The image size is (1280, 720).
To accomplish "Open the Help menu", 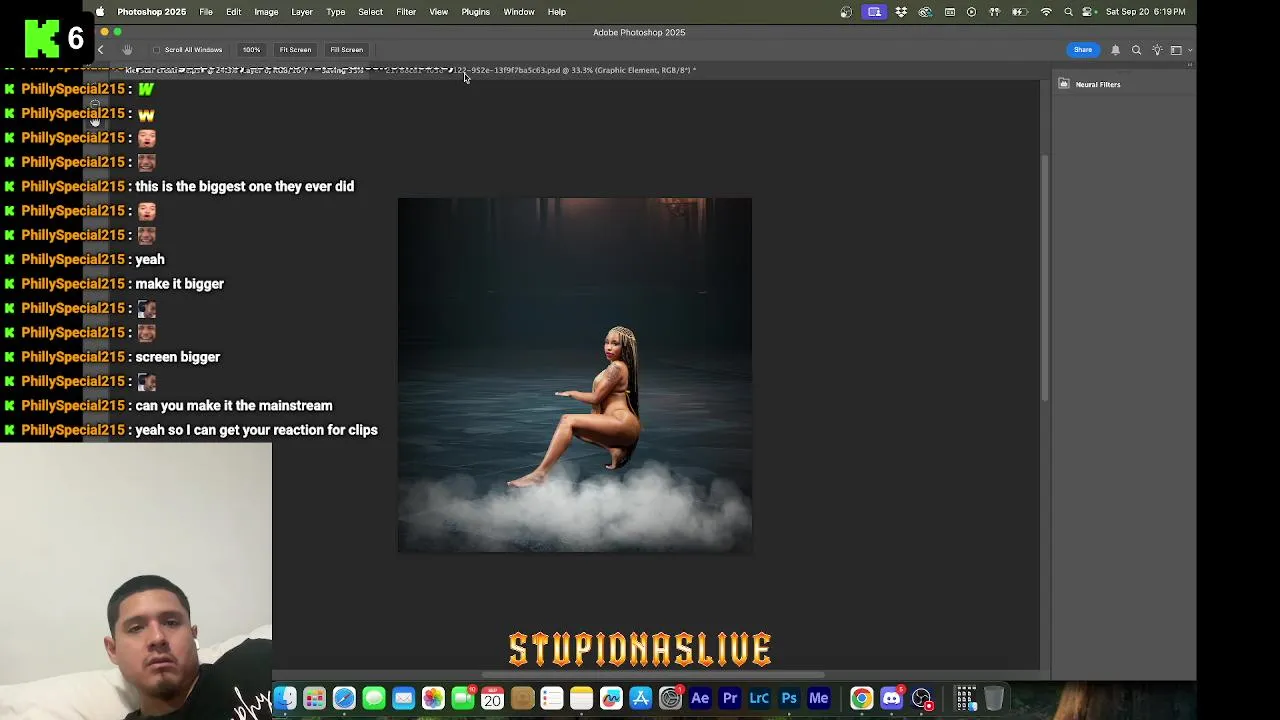I will point(557,12).
